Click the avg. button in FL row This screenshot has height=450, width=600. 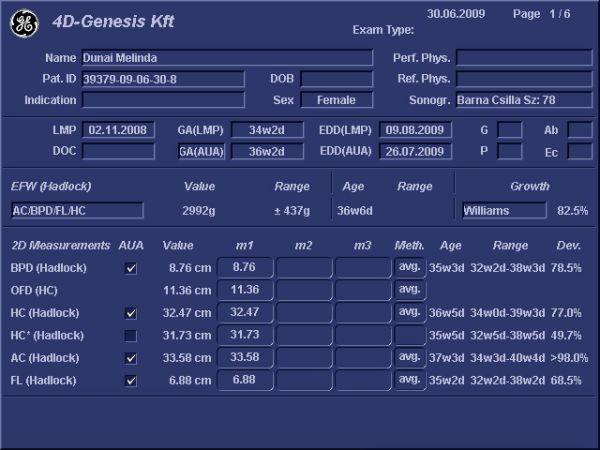(410, 380)
